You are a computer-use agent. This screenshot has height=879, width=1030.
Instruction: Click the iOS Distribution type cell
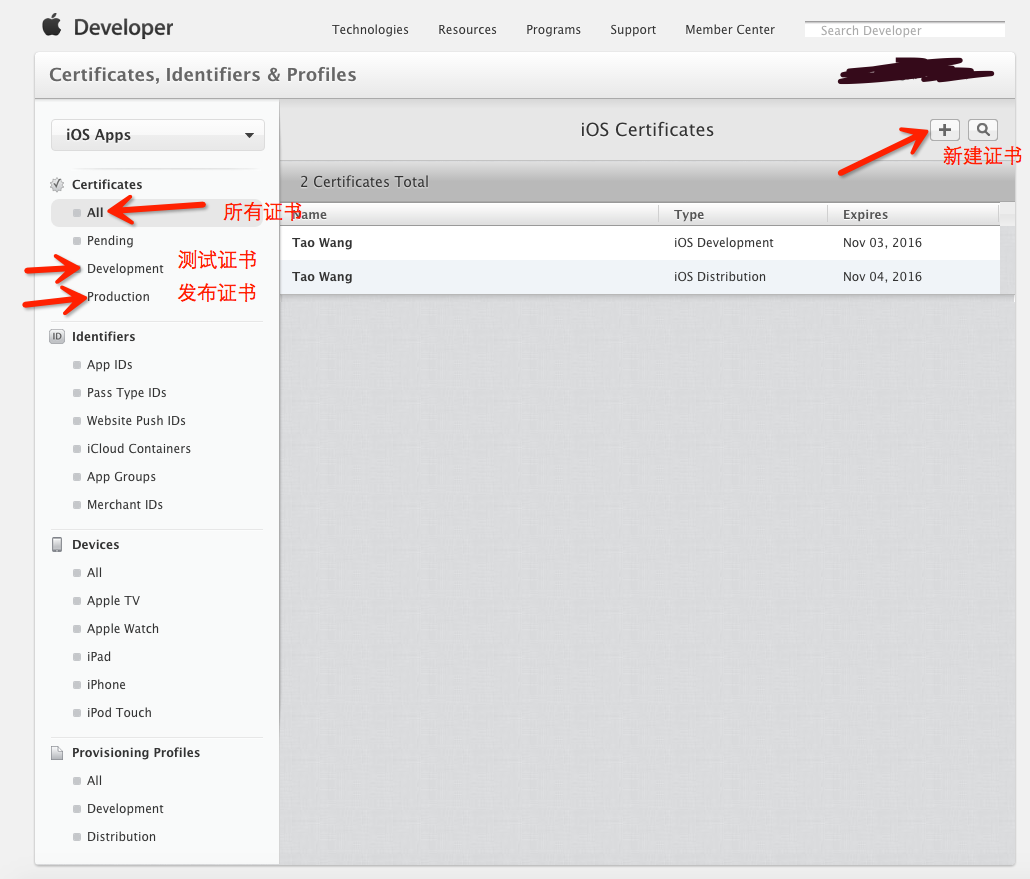[x=720, y=277]
